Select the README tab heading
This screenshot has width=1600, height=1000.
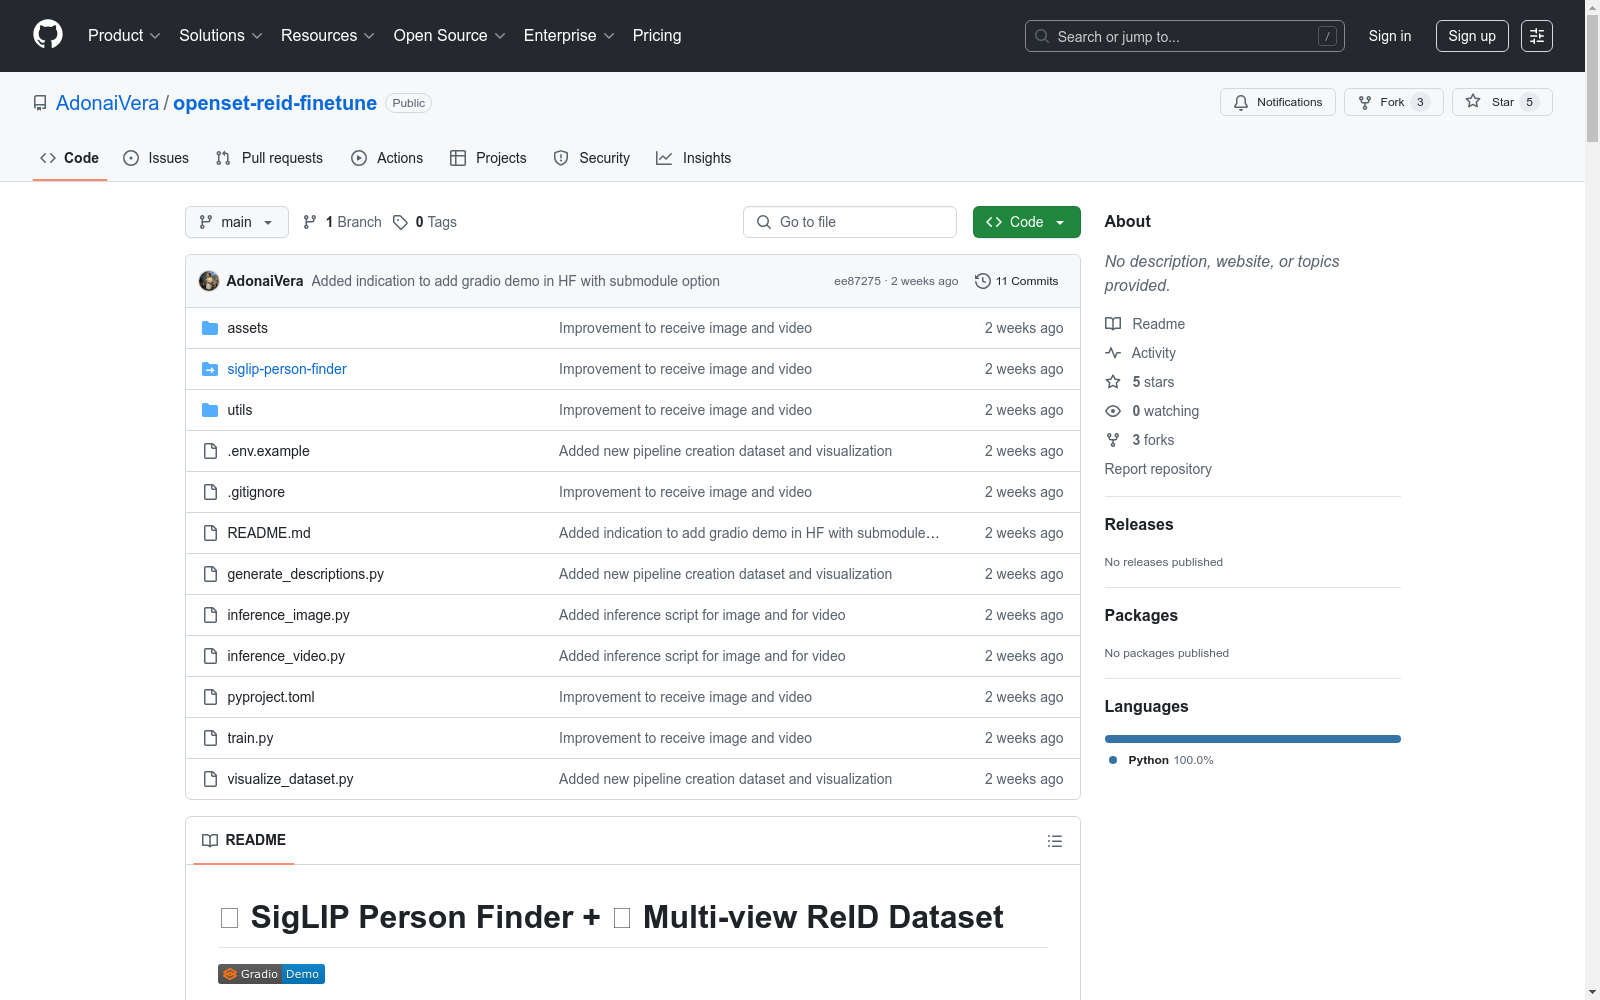pyautogui.click(x=244, y=840)
